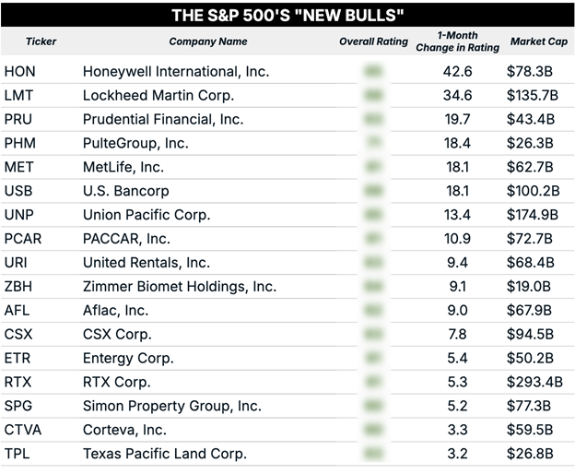Image resolution: width=575 pixels, height=474 pixels.
Task: Click U.S. Bancorp's $100.2B market cap
Action: 533,191
